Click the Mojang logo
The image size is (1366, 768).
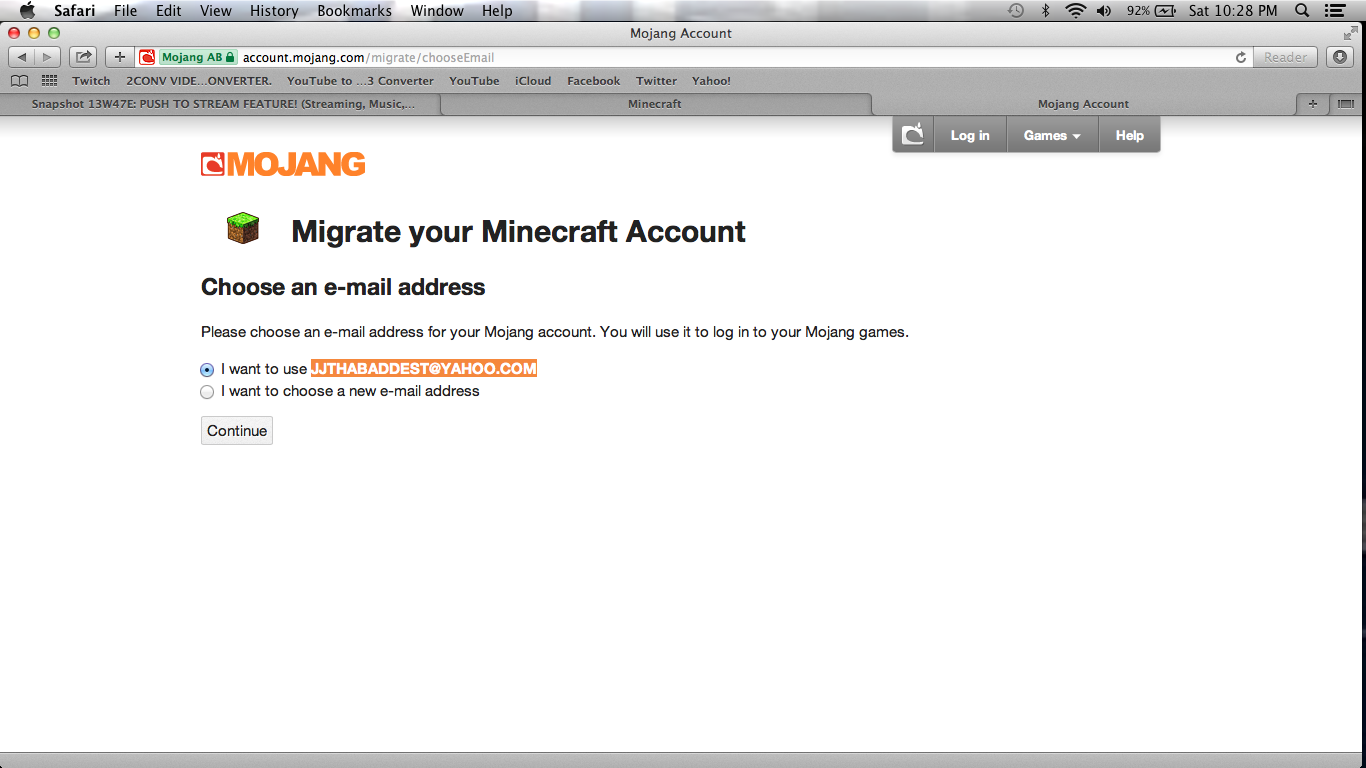tap(283, 164)
